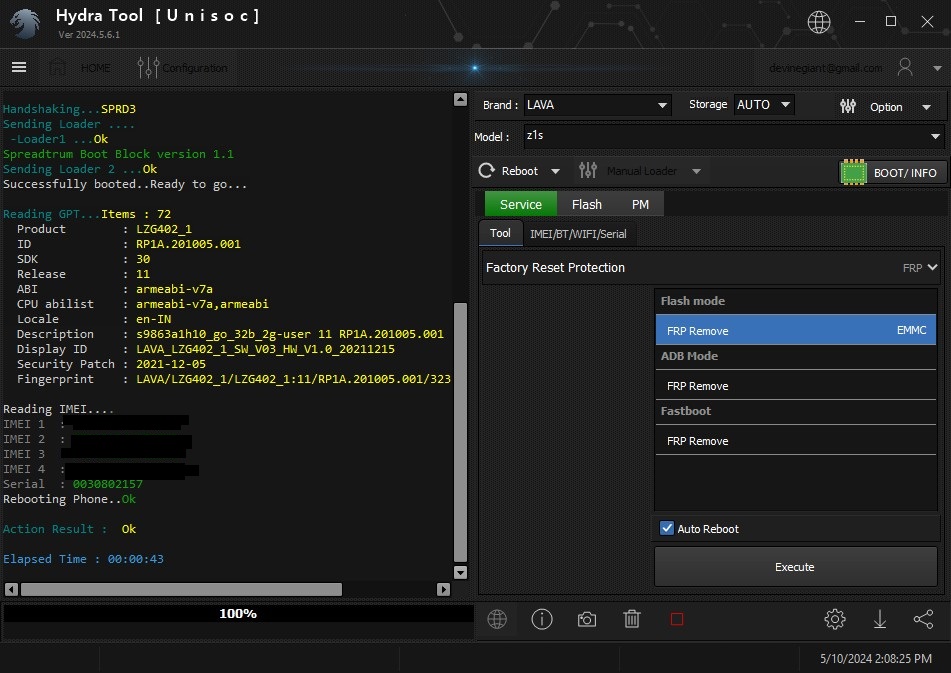Click the log scroll down arrow
The image size is (951, 673).
[x=460, y=572]
